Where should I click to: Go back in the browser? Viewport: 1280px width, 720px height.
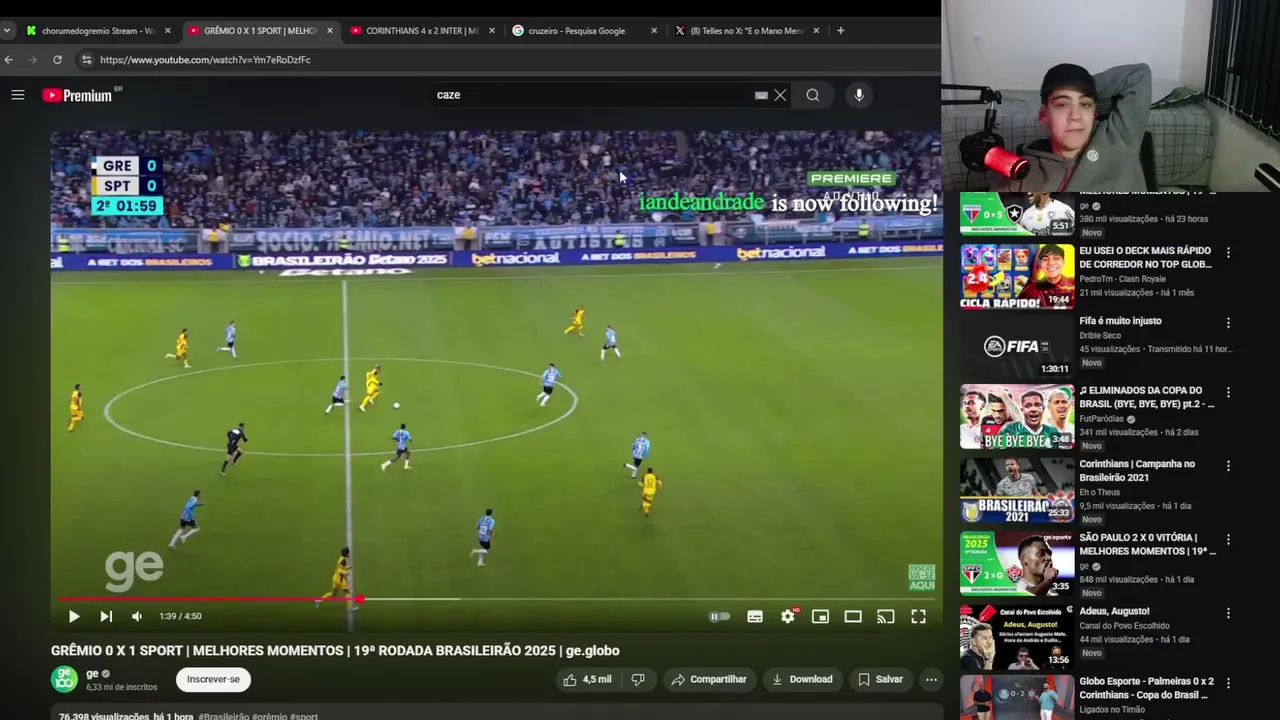8,60
